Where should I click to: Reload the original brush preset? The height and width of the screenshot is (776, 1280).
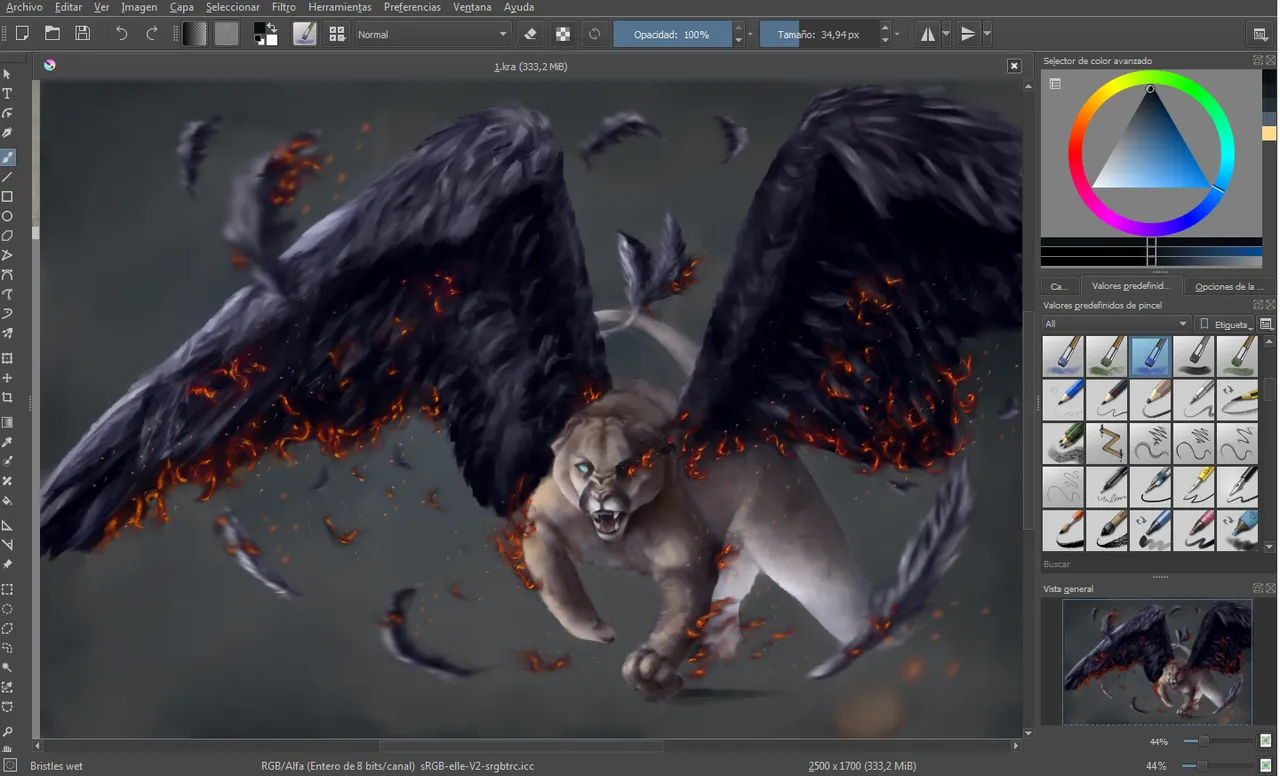594,33
